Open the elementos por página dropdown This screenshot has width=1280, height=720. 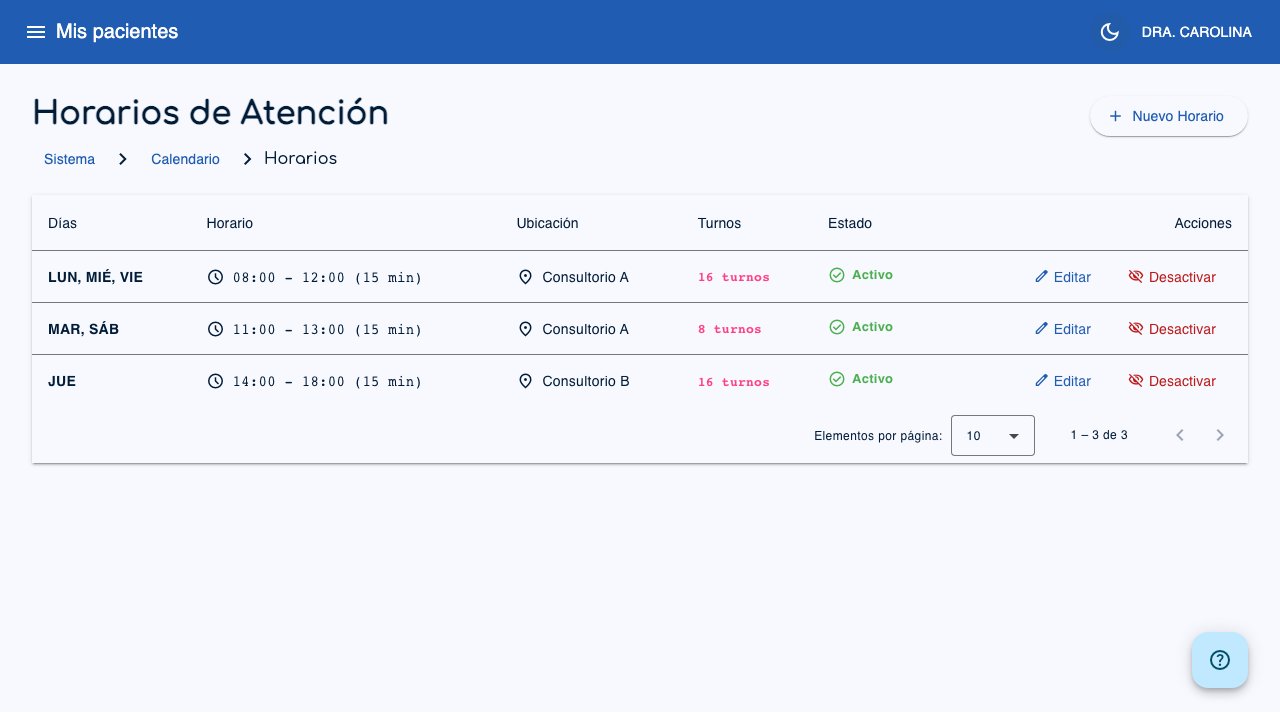pyautogui.click(x=992, y=435)
